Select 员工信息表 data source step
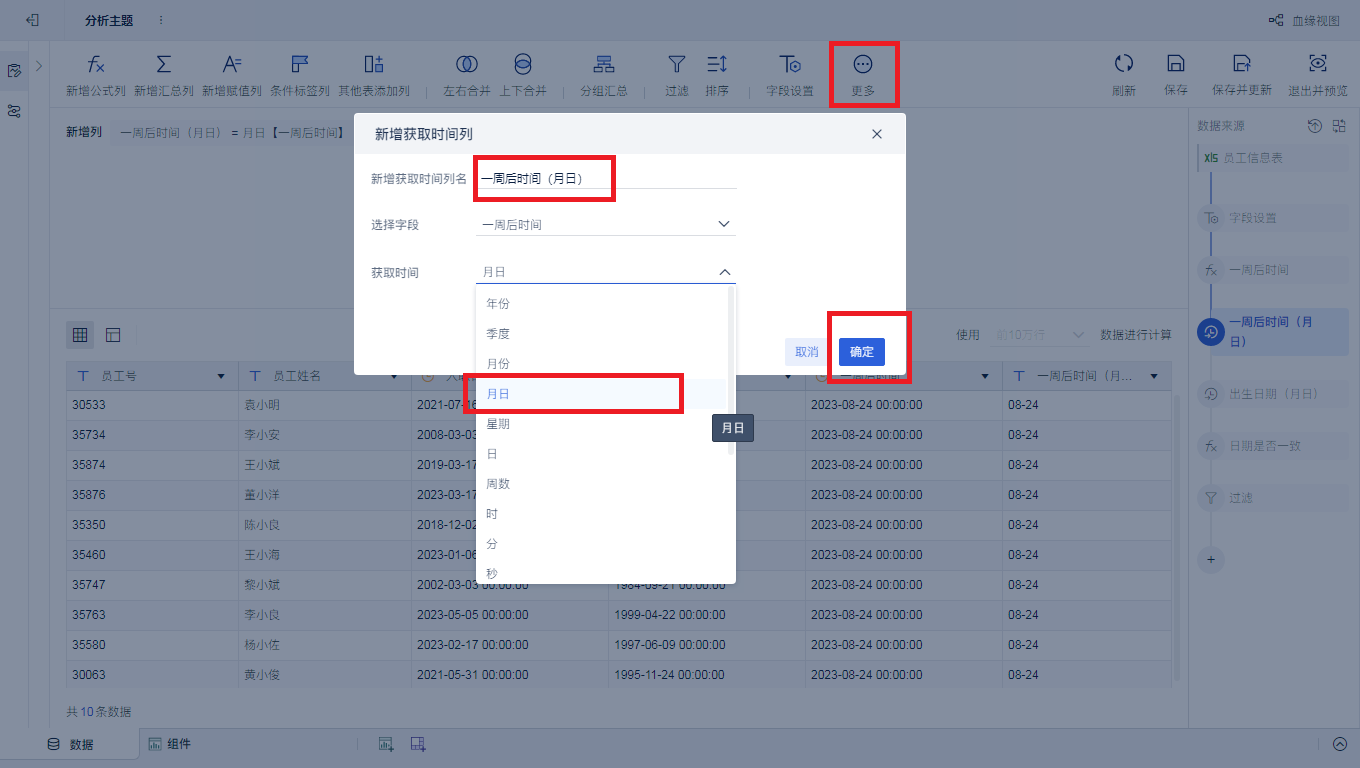Image resolution: width=1360 pixels, height=768 pixels. [1272, 158]
